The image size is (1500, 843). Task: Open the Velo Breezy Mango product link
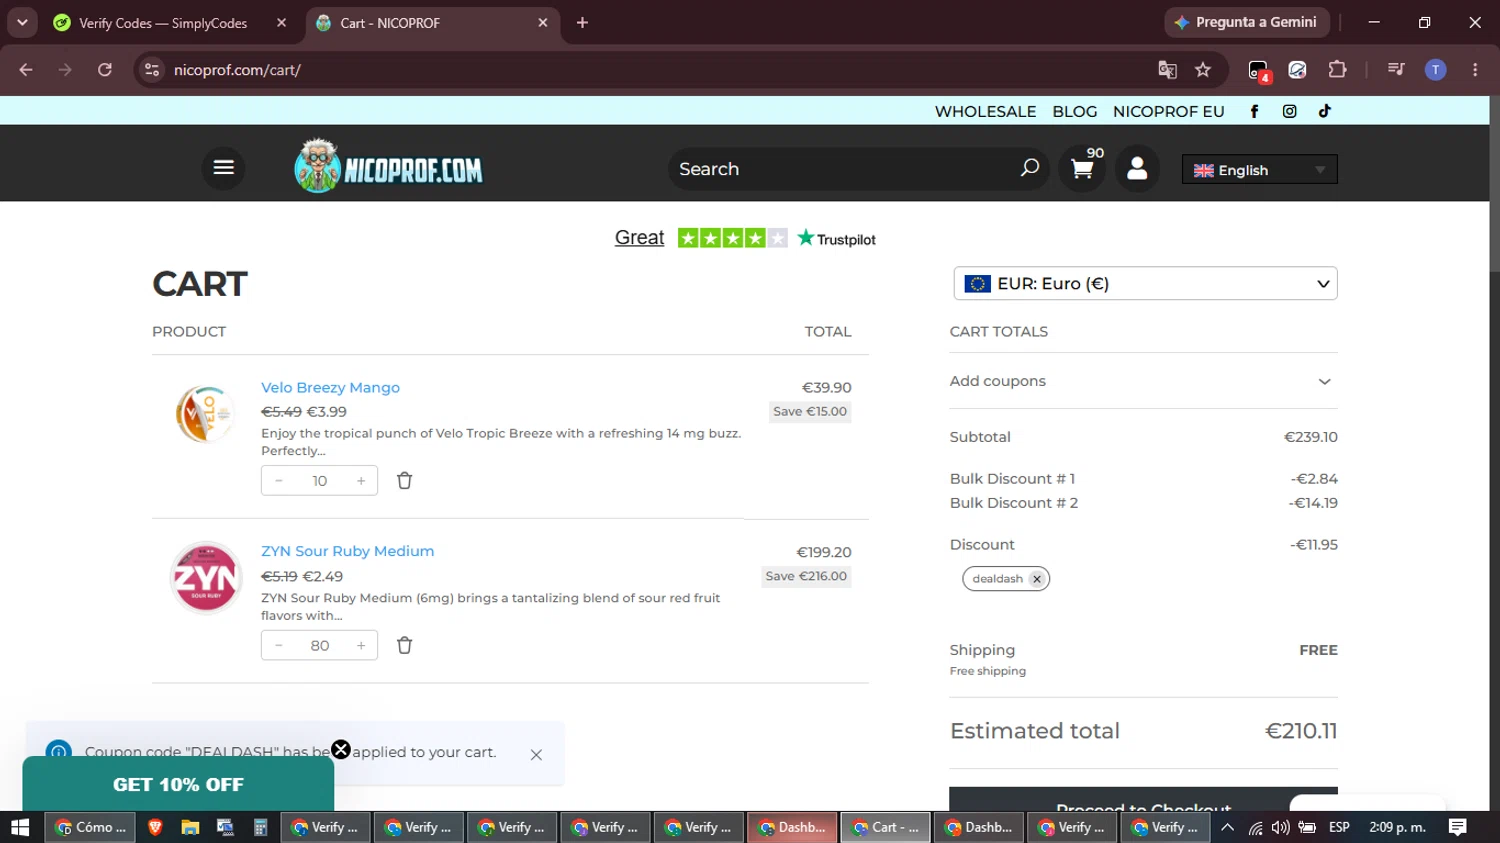tap(330, 387)
